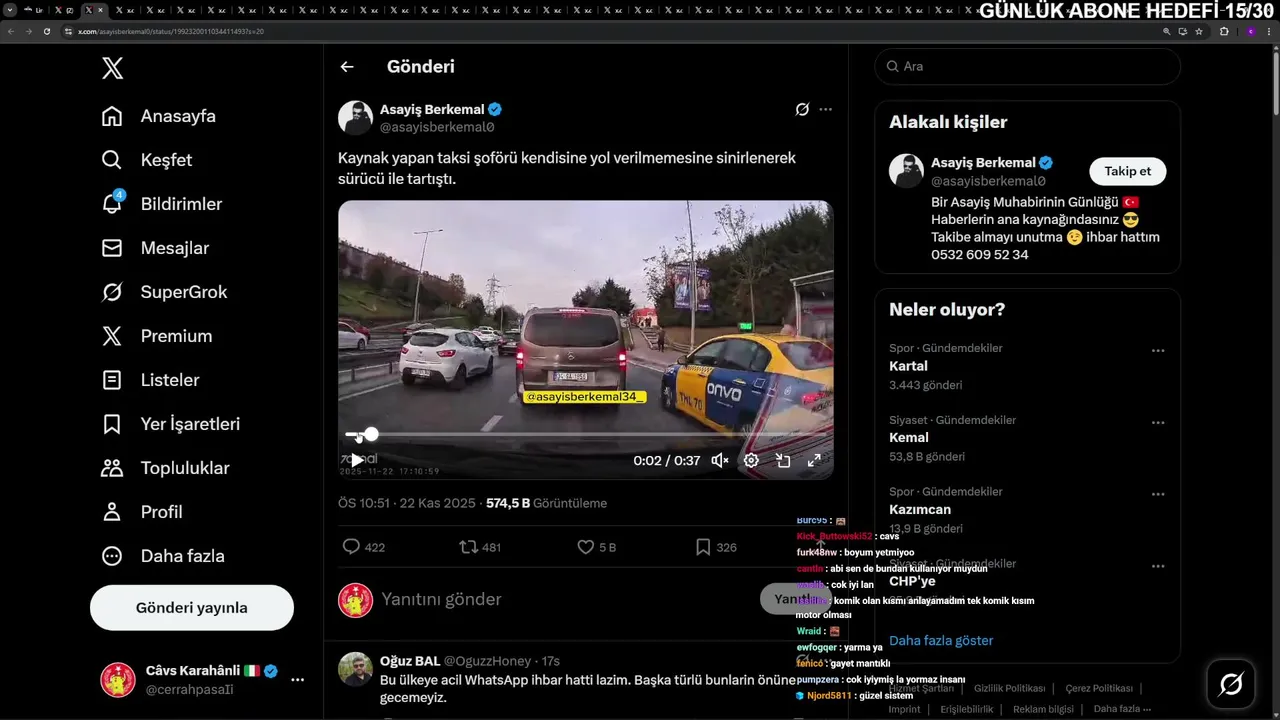Reload the page in browser
This screenshot has height=720, width=1280.
tap(46, 31)
